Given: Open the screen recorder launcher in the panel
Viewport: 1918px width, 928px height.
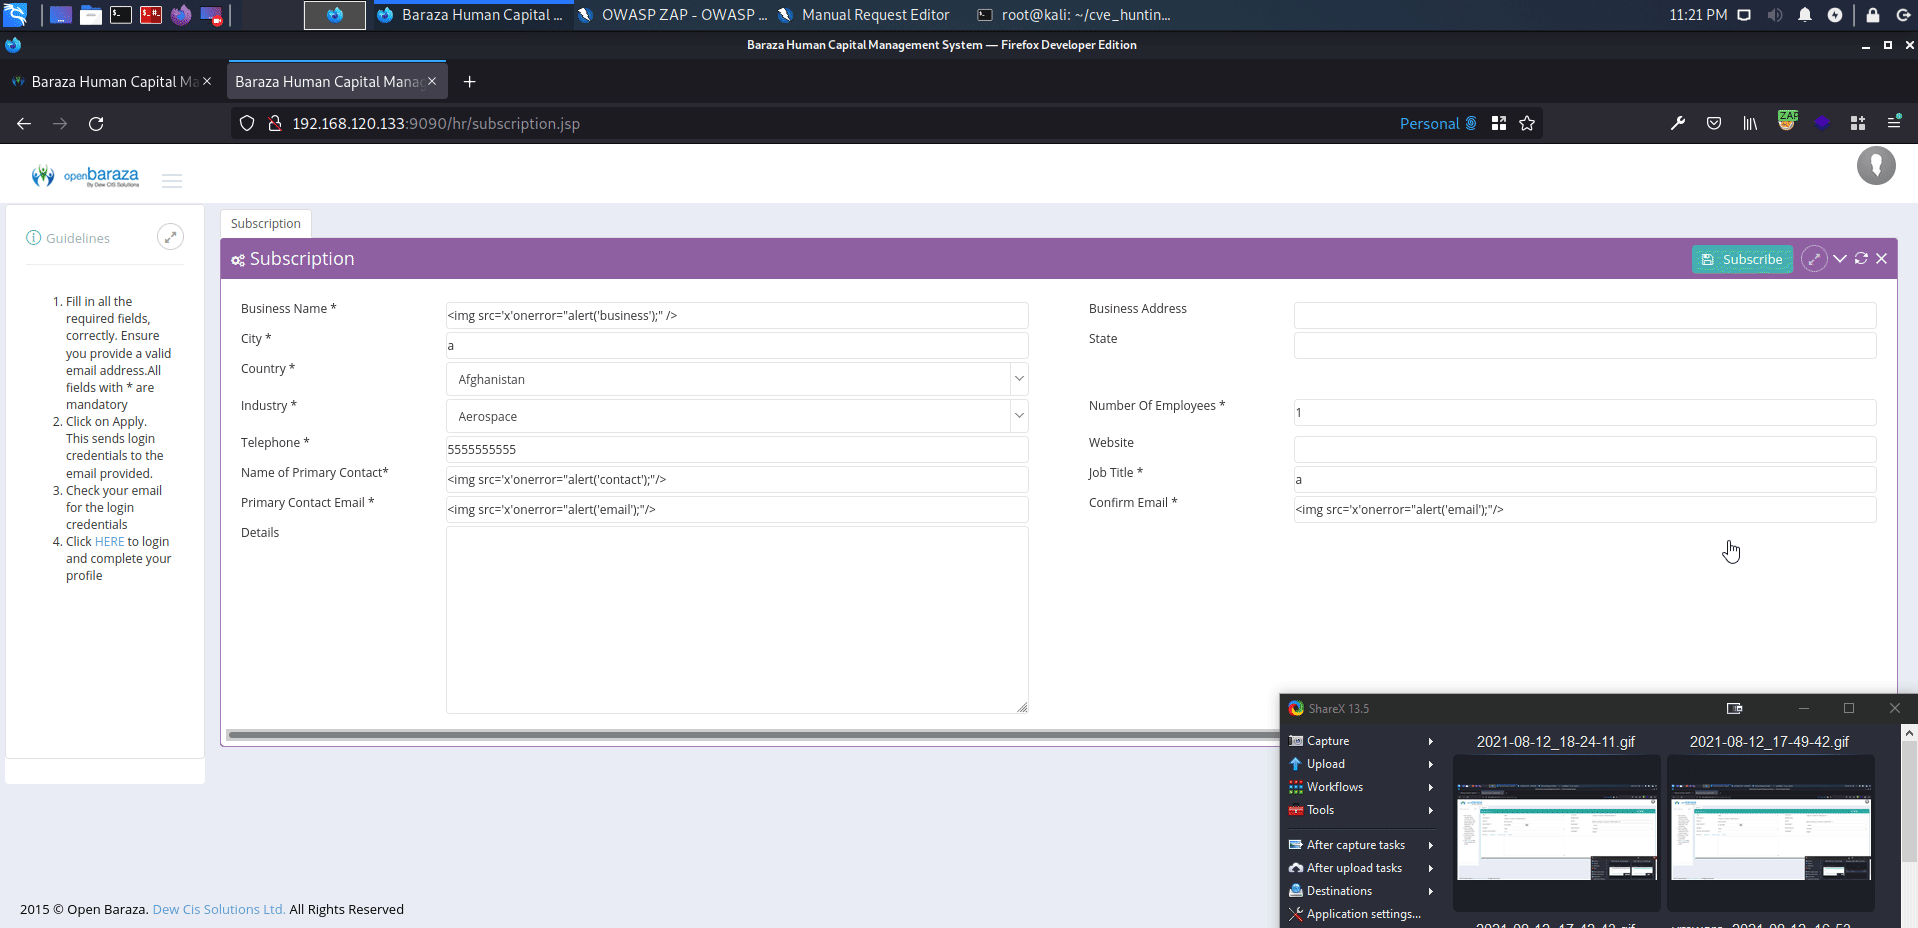Looking at the screenshot, I should 211,14.
